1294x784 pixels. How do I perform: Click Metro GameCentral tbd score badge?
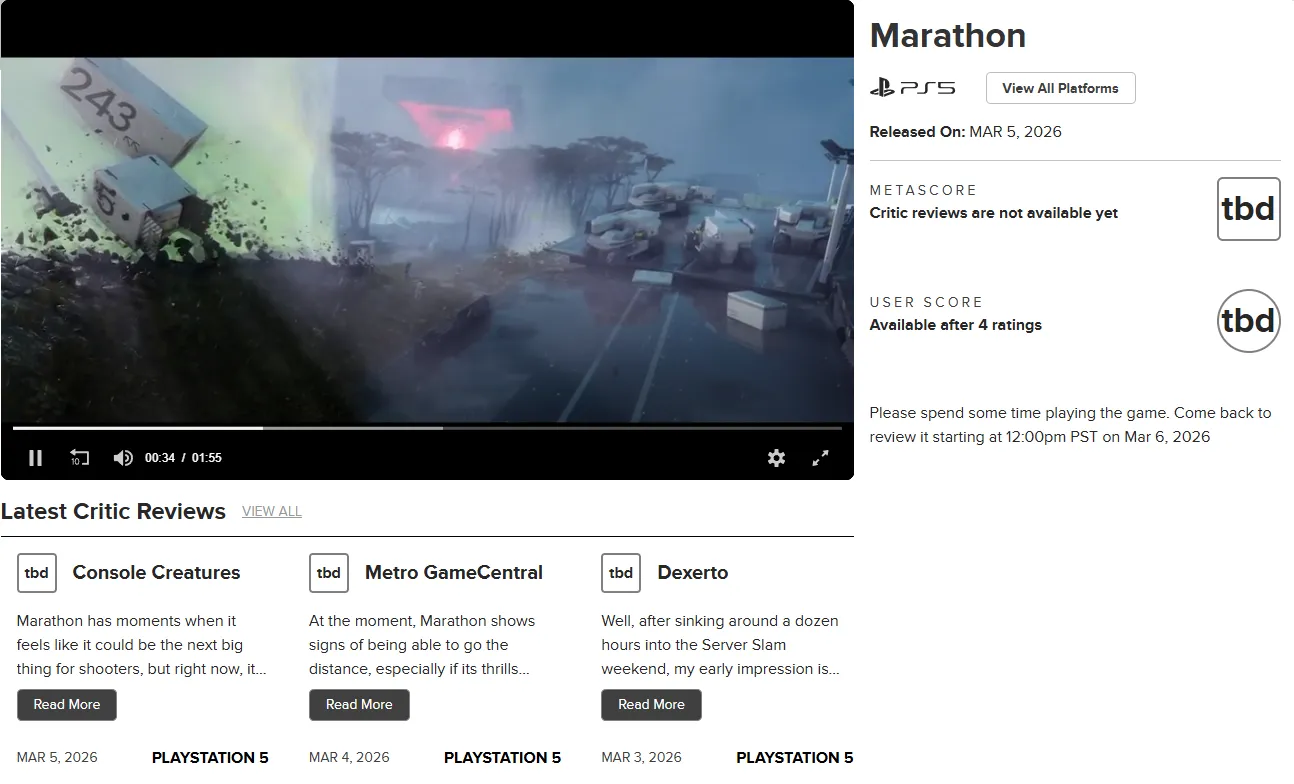(329, 573)
